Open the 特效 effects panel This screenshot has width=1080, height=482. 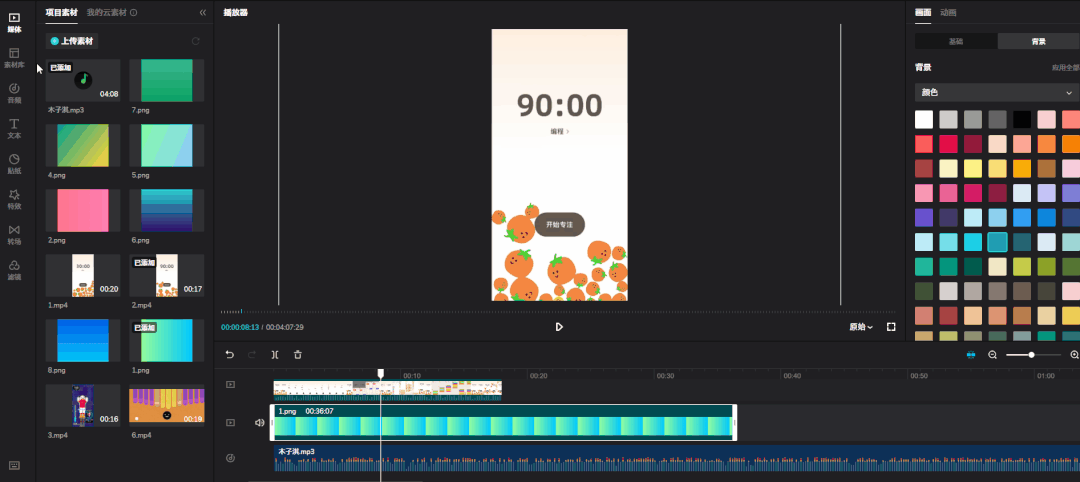(x=14, y=198)
